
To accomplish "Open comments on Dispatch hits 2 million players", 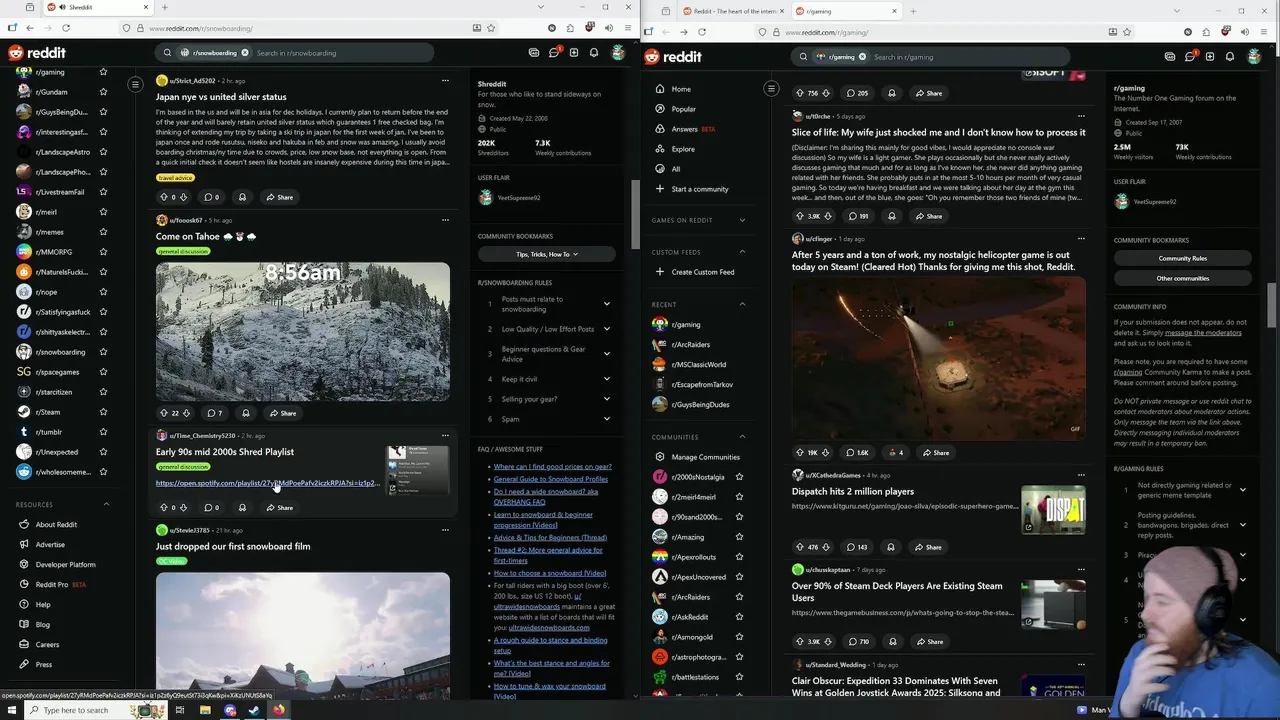I will [x=856, y=547].
